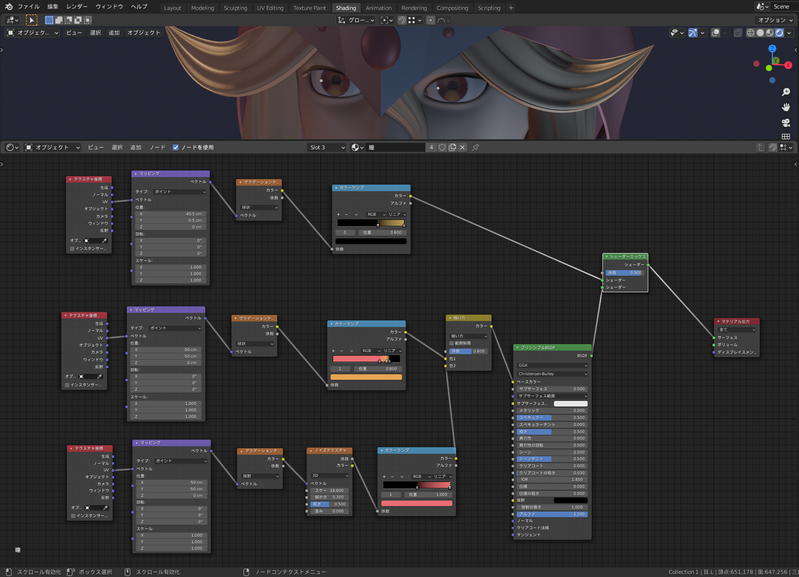
Task: Open the Slot 3 material slot dropdown
Action: (326, 147)
